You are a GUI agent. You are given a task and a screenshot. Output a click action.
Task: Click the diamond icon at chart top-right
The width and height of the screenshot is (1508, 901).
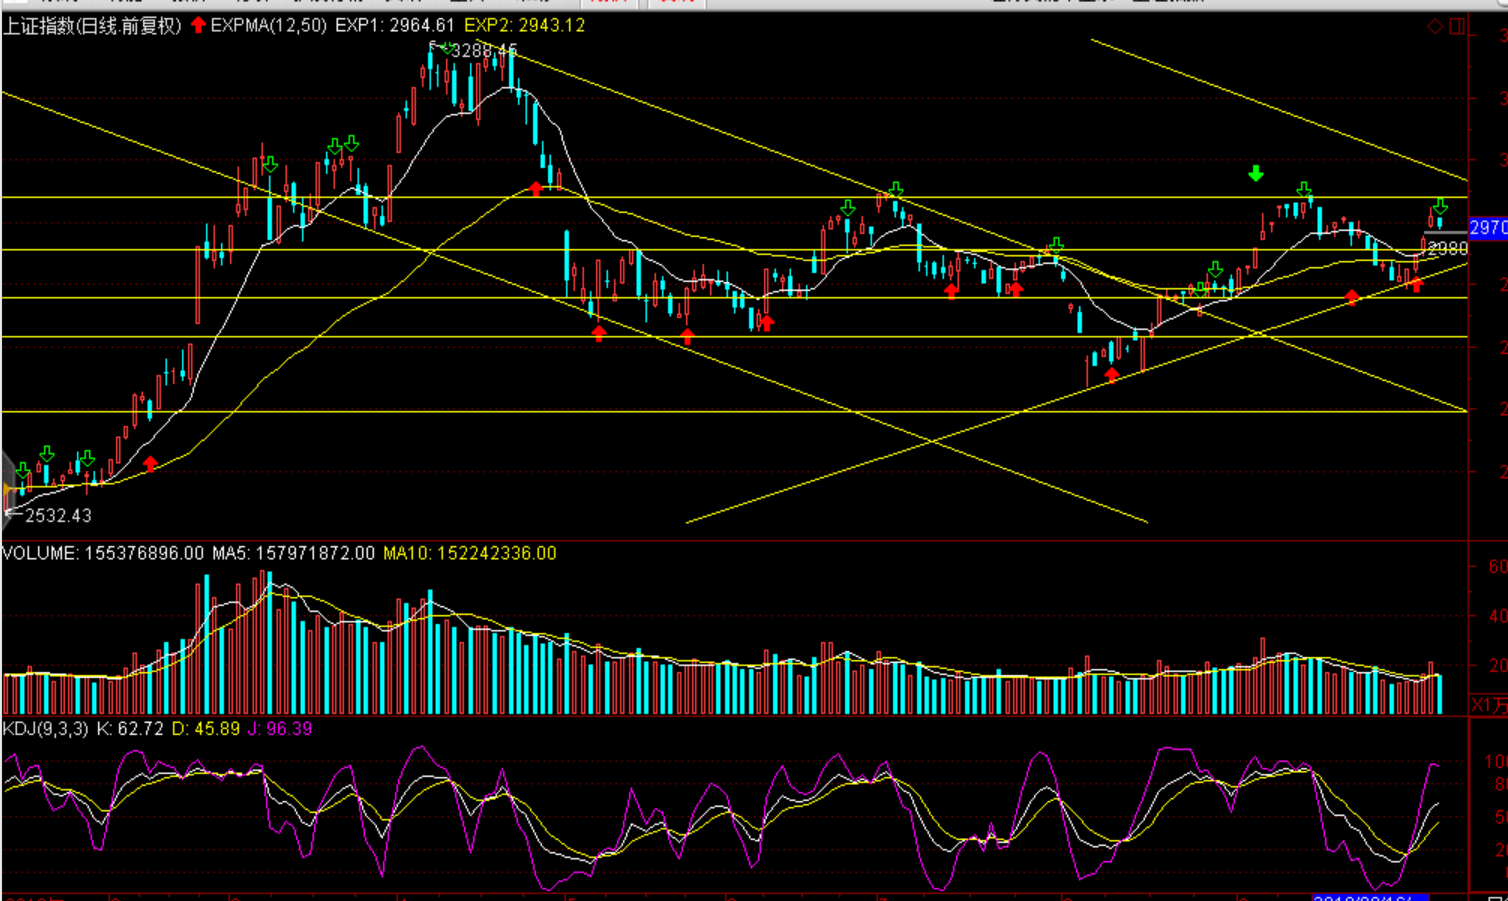click(x=1435, y=27)
